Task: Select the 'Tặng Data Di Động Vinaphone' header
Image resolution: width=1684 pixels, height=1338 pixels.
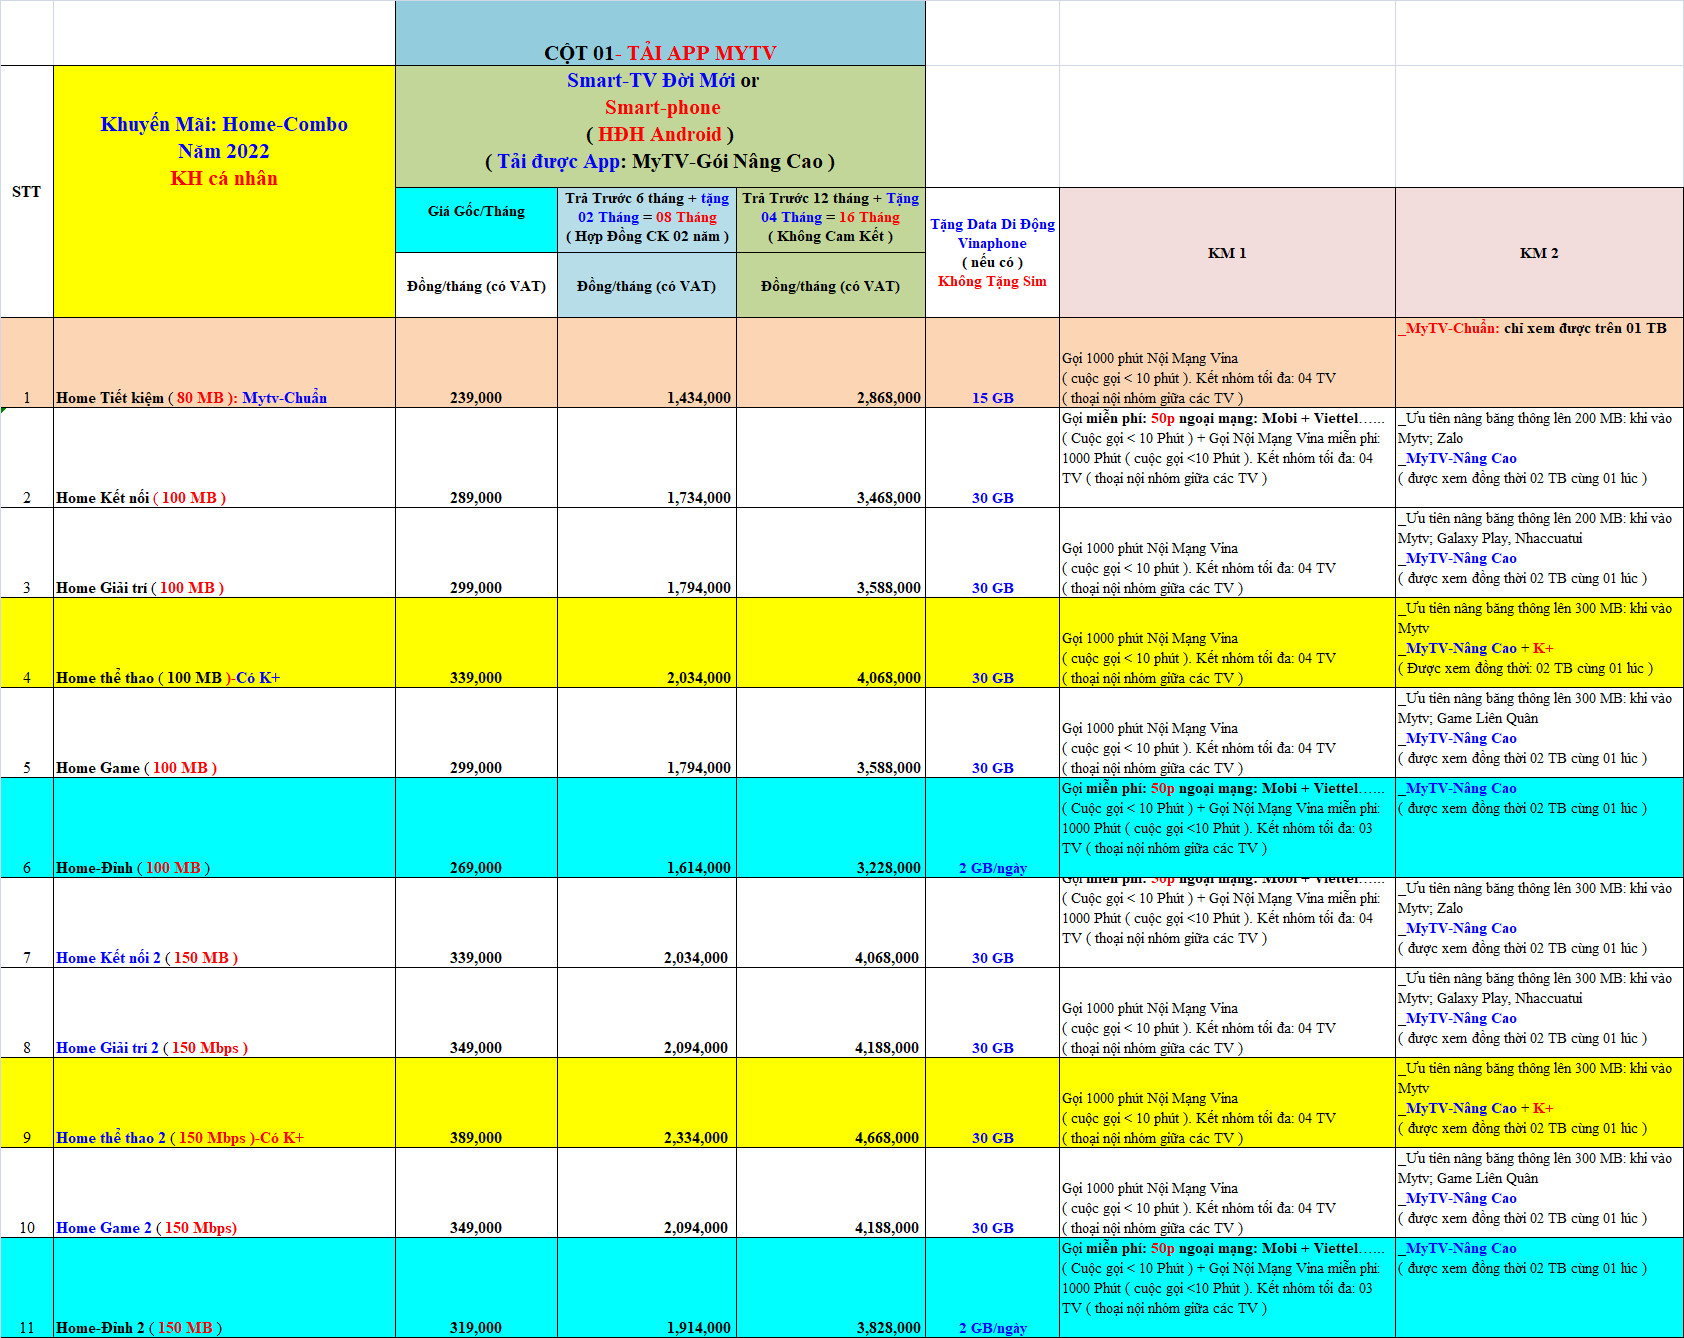Action: (992, 253)
